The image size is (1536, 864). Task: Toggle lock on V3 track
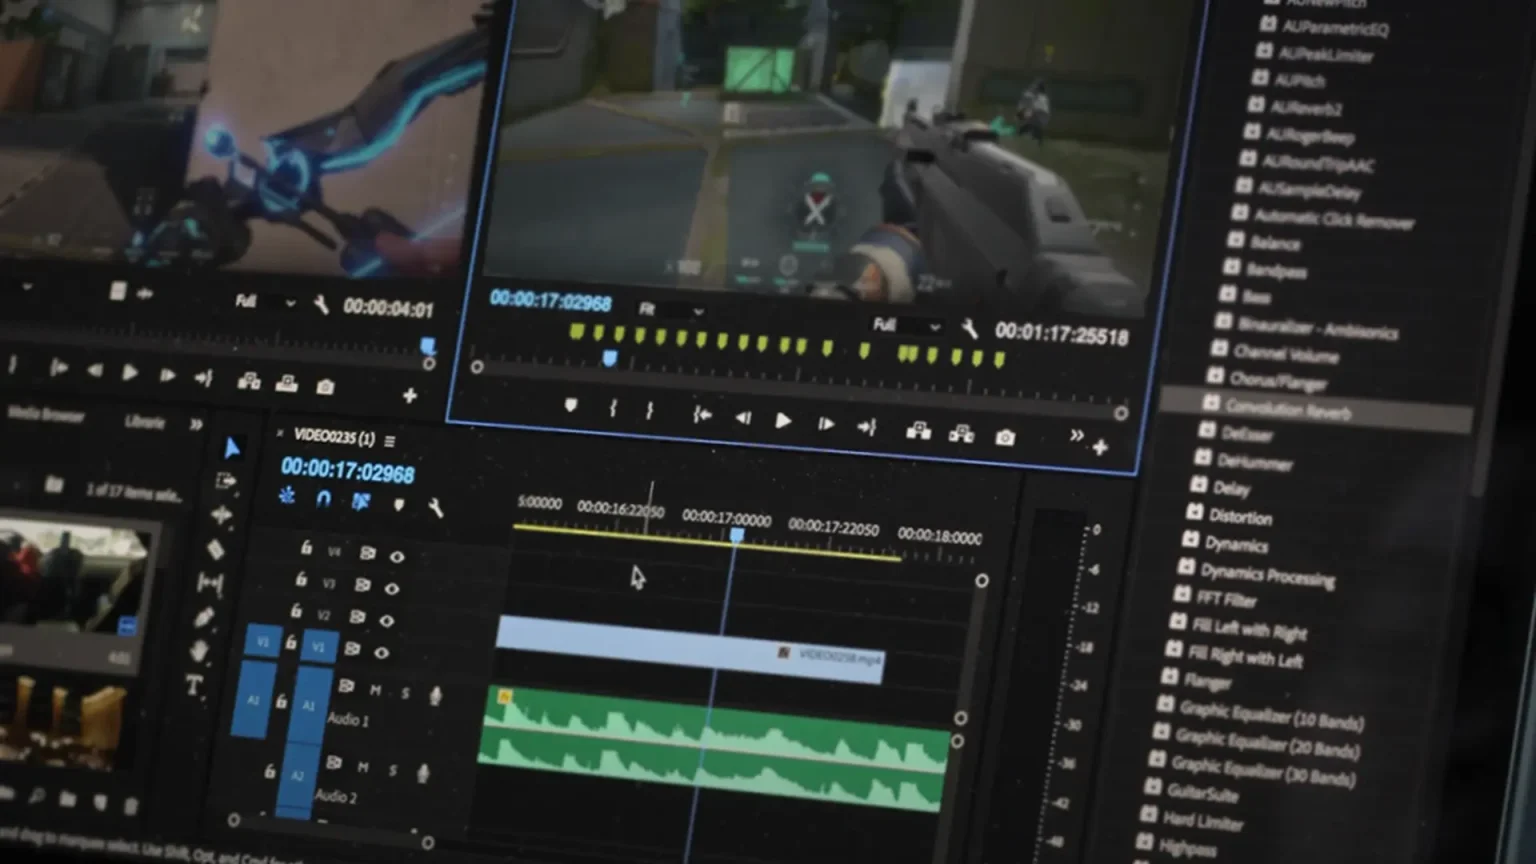(x=301, y=579)
